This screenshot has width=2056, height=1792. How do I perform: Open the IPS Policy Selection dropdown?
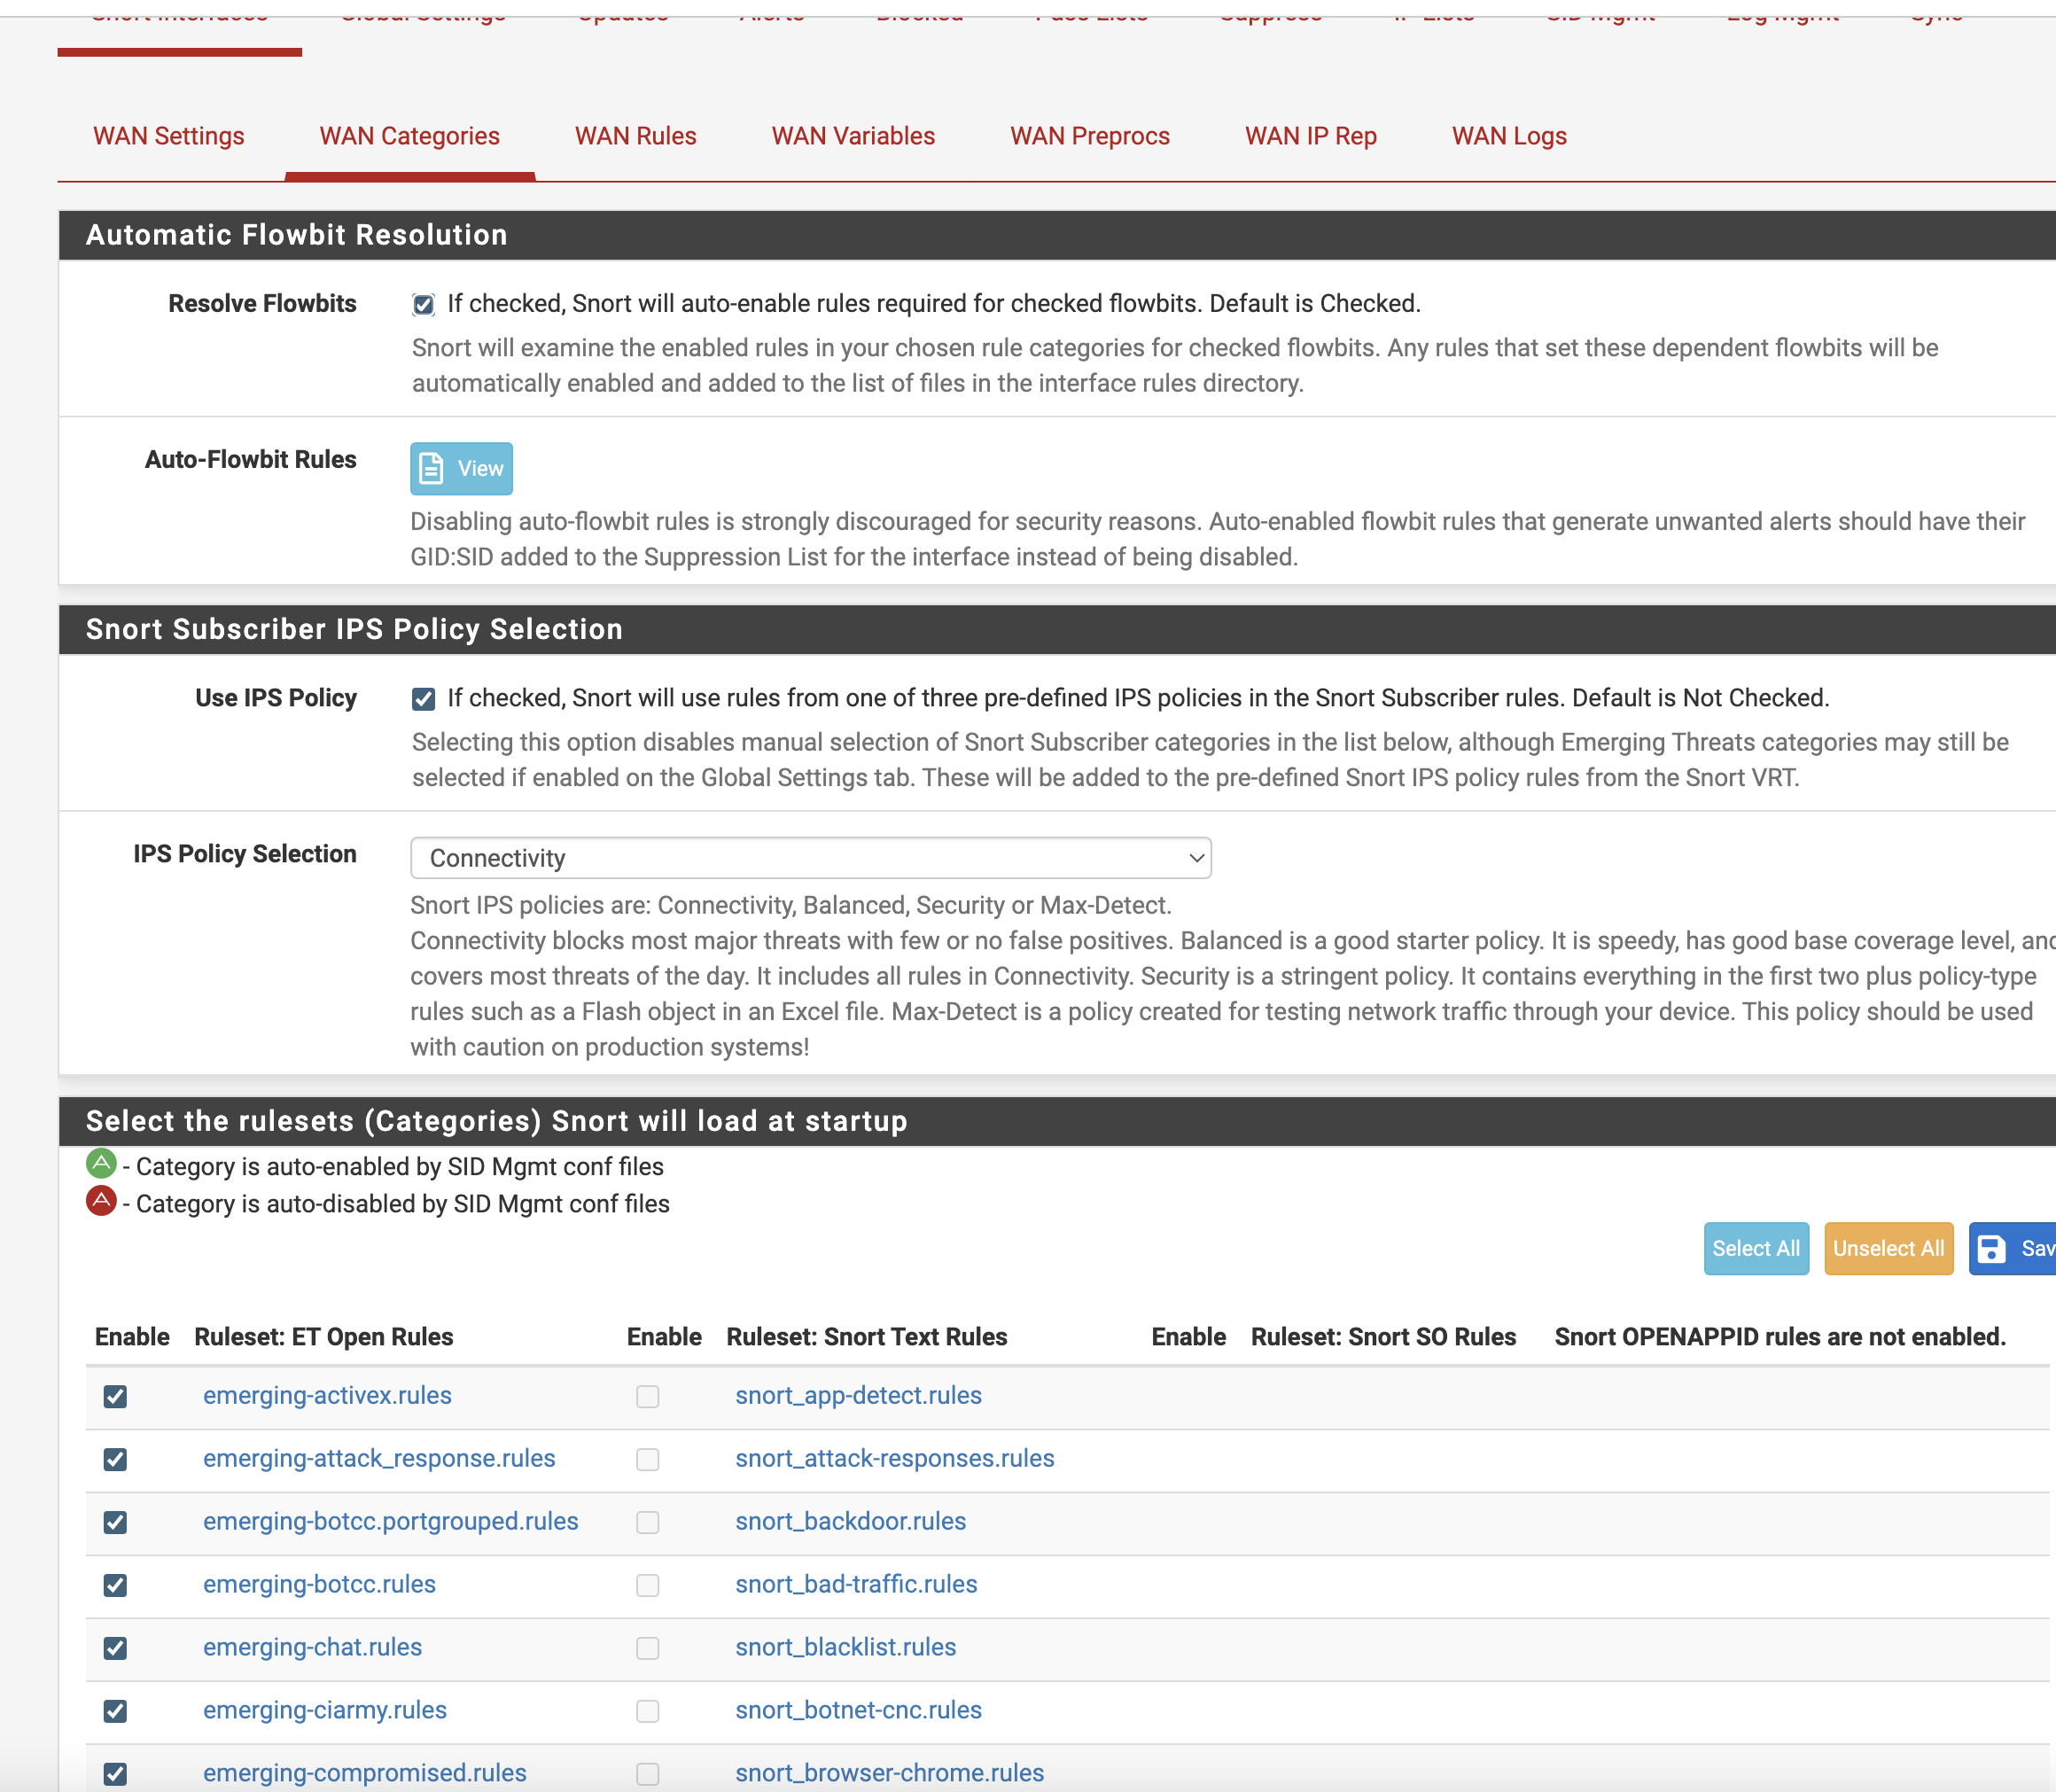pos(810,858)
